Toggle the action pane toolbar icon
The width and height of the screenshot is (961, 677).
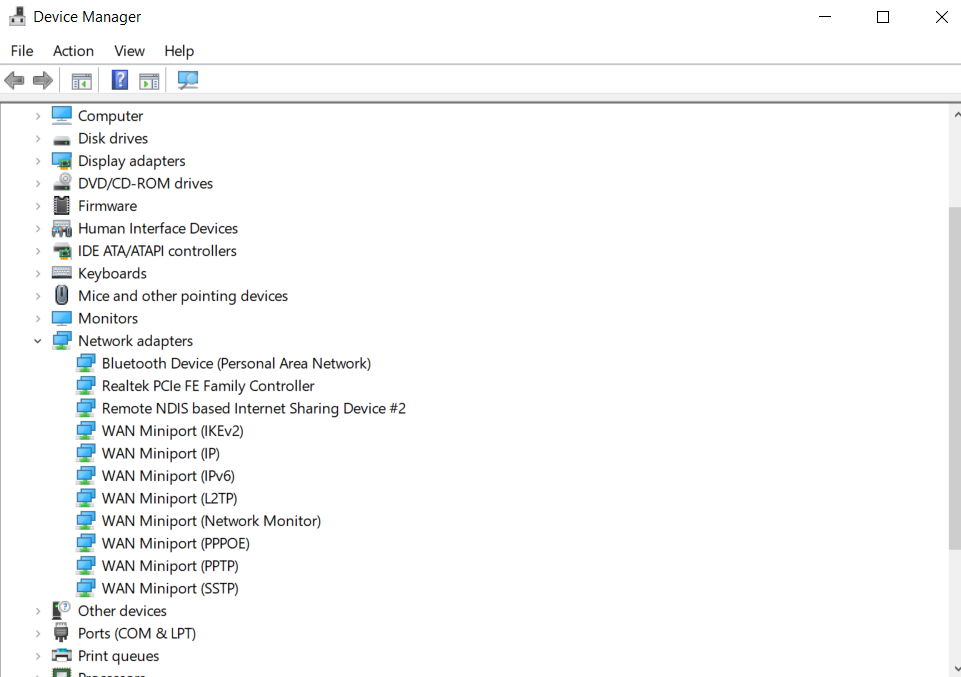[149, 81]
